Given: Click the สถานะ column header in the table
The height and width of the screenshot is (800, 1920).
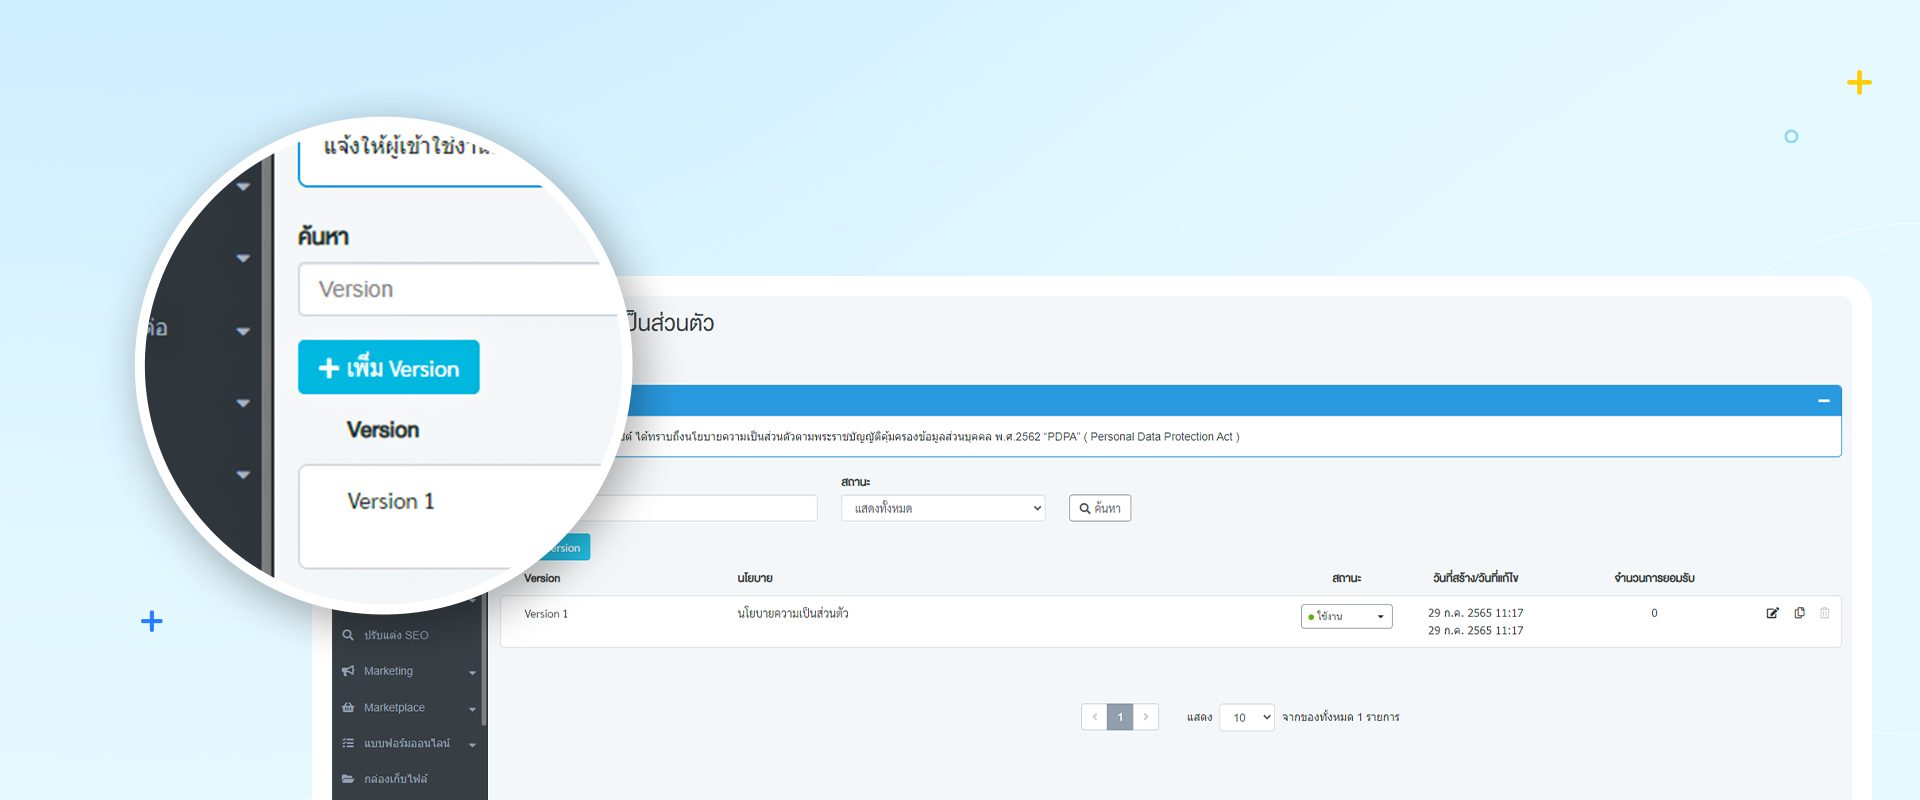Looking at the screenshot, I should [x=1346, y=578].
